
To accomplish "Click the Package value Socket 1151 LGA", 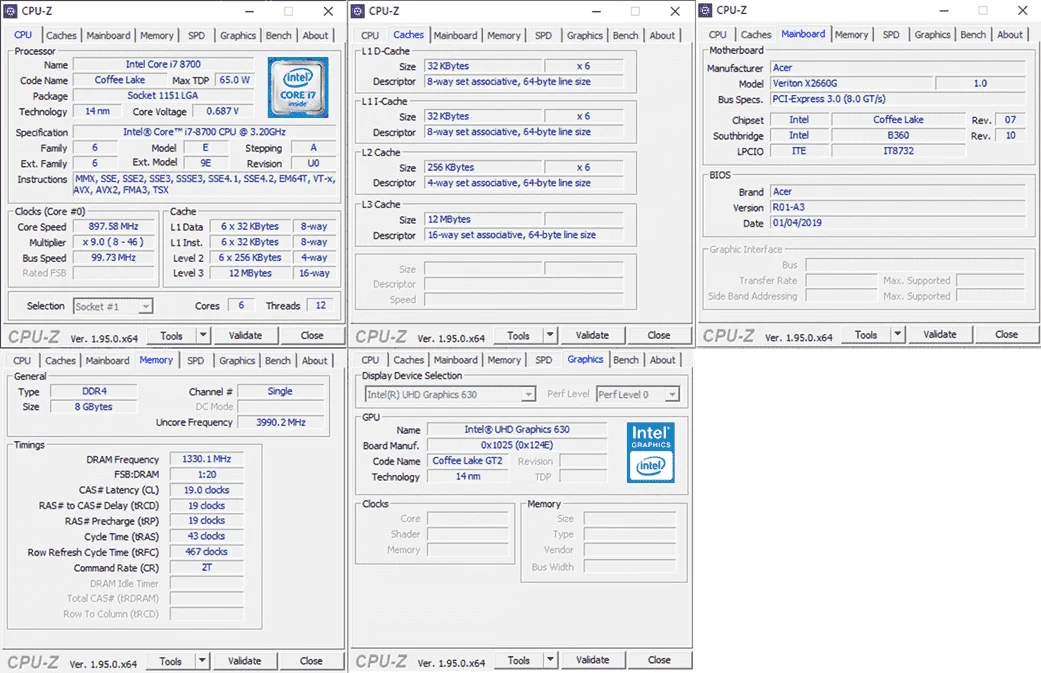I will pyautogui.click(x=163, y=96).
